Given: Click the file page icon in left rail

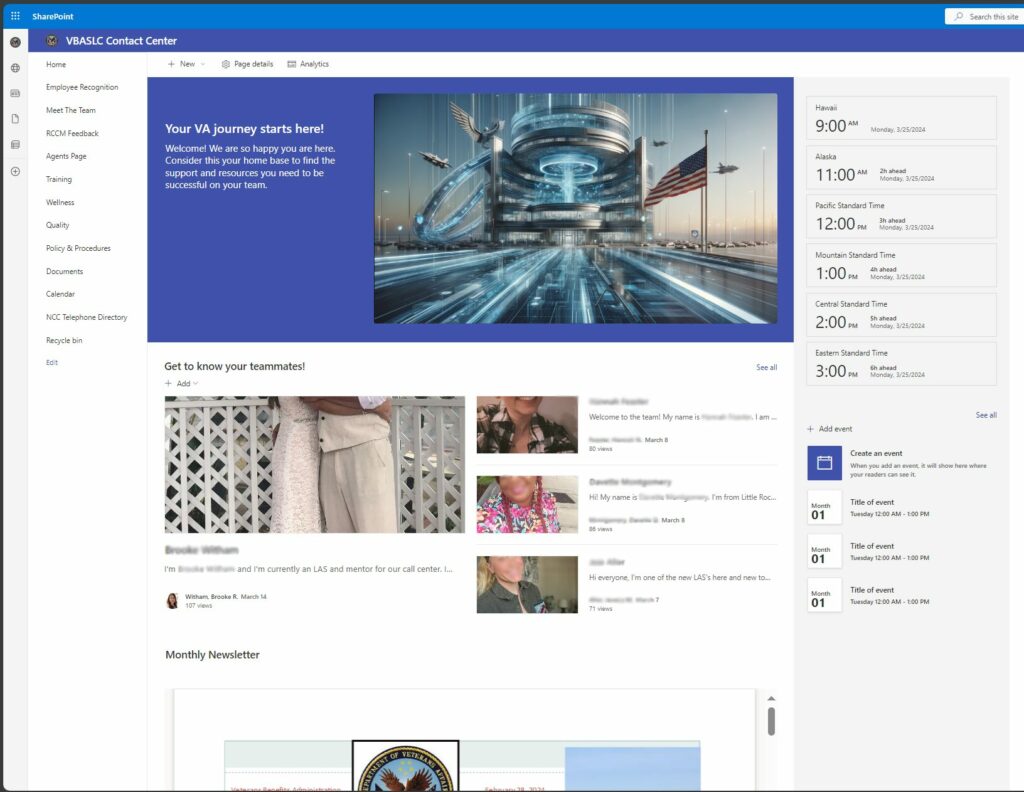Looking at the screenshot, I should pyautogui.click(x=15, y=119).
